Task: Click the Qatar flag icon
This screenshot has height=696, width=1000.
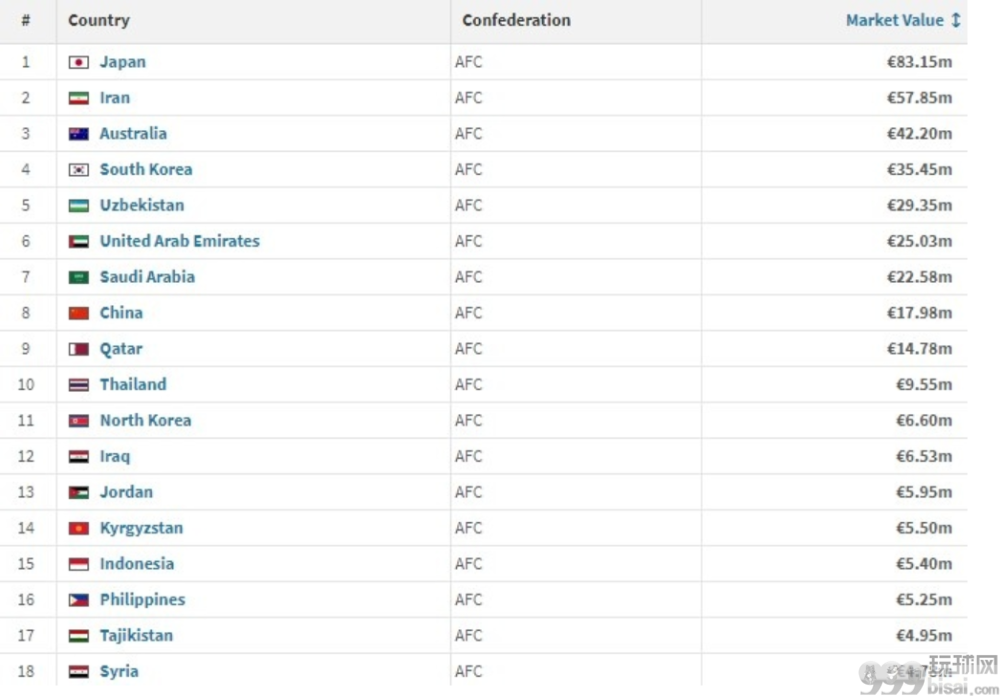Action: (x=78, y=349)
